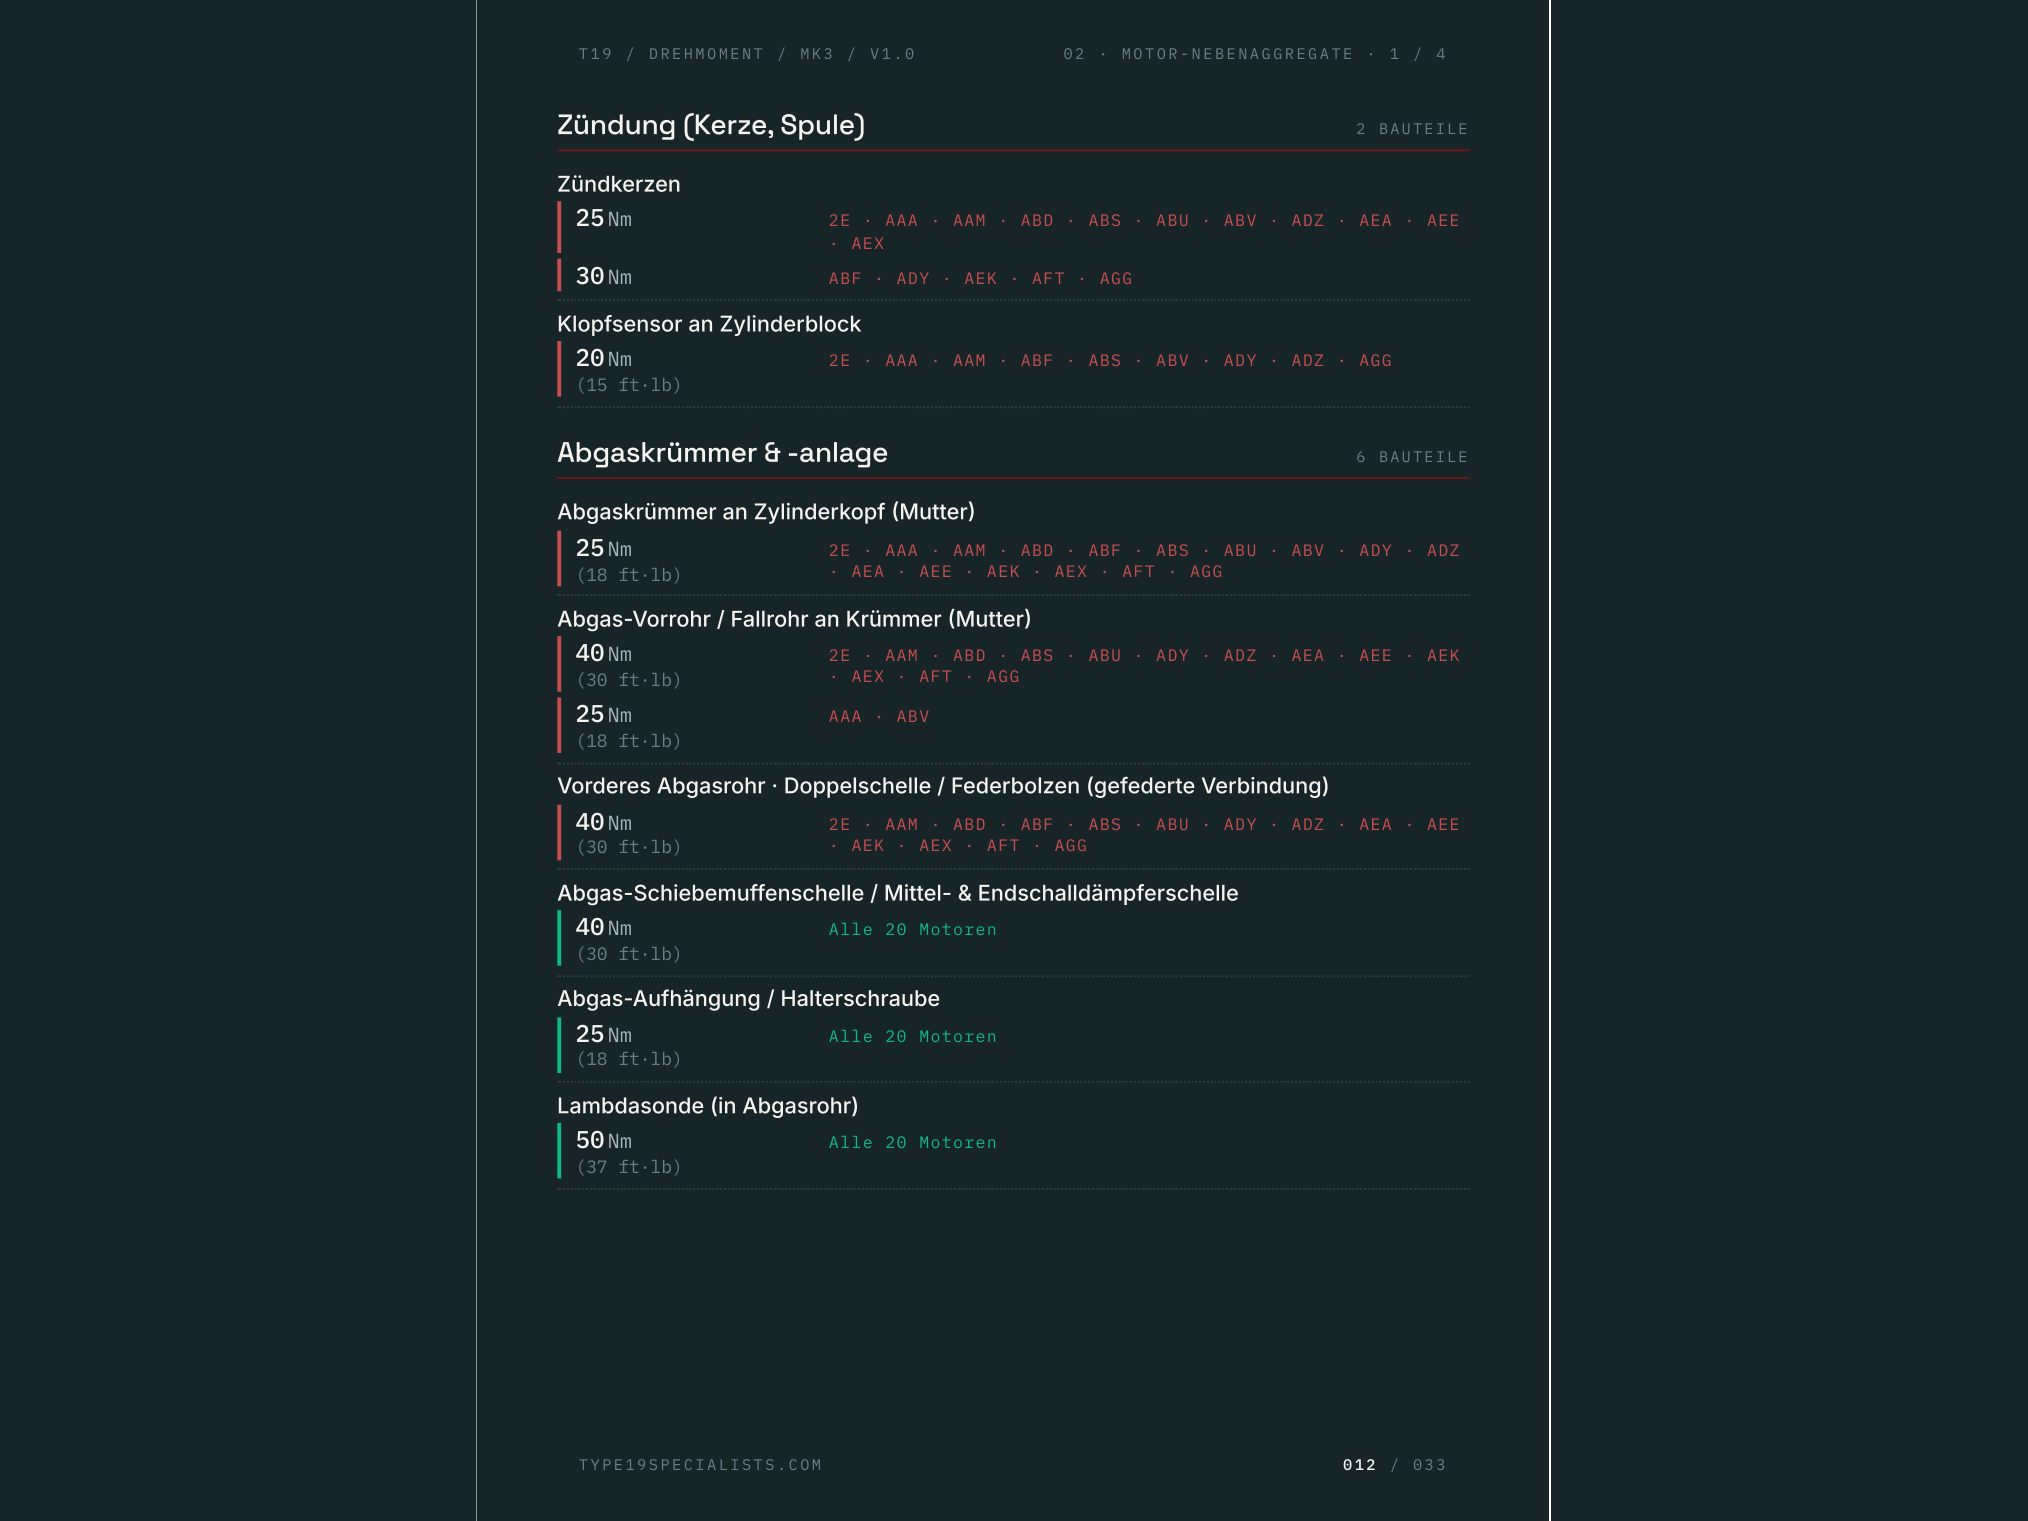
Task: Select engine code ABF in Zündkerzen 30 Nm row
Action: point(844,279)
